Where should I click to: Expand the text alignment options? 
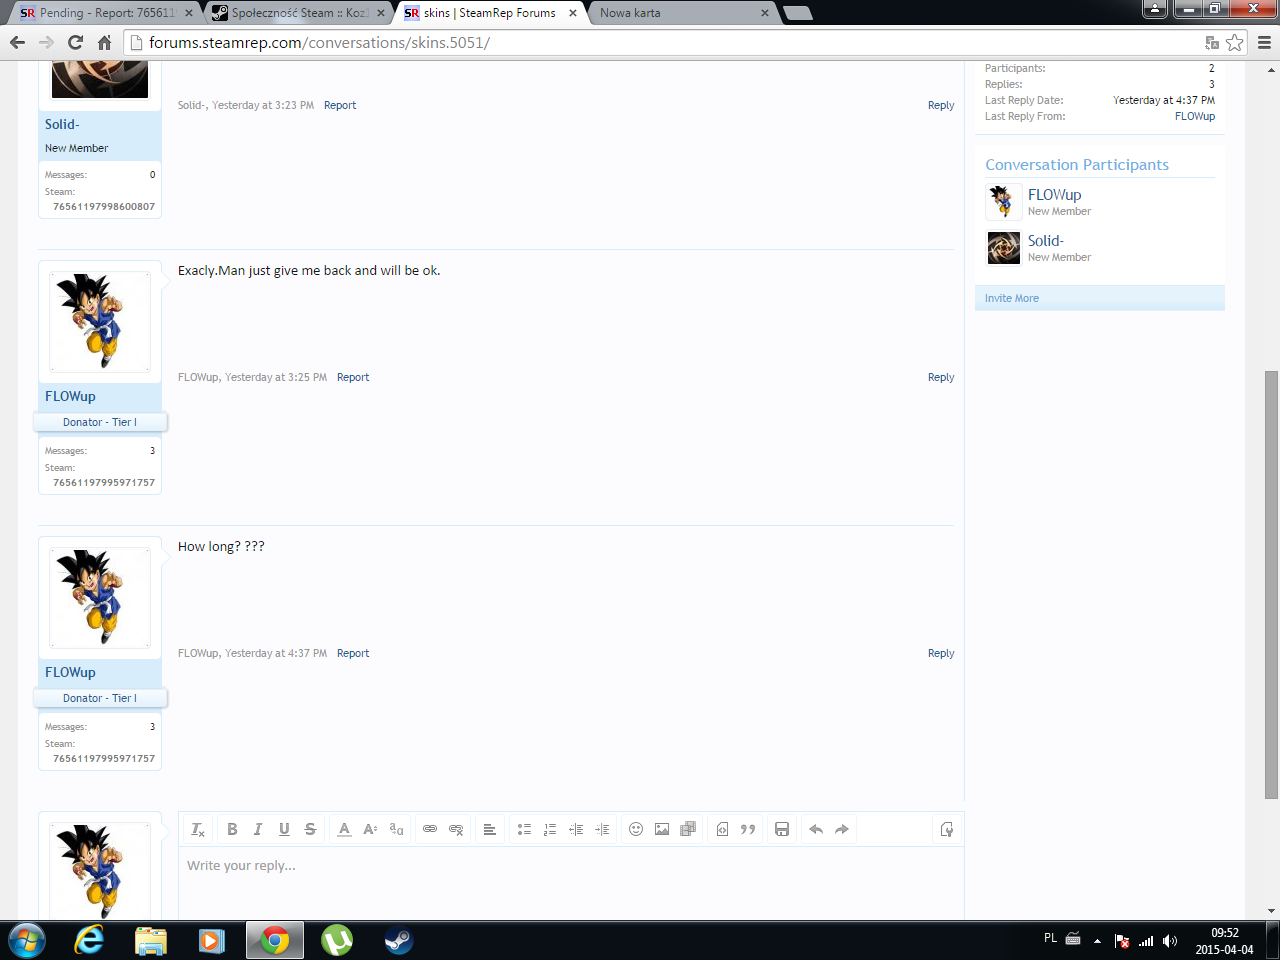489,829
